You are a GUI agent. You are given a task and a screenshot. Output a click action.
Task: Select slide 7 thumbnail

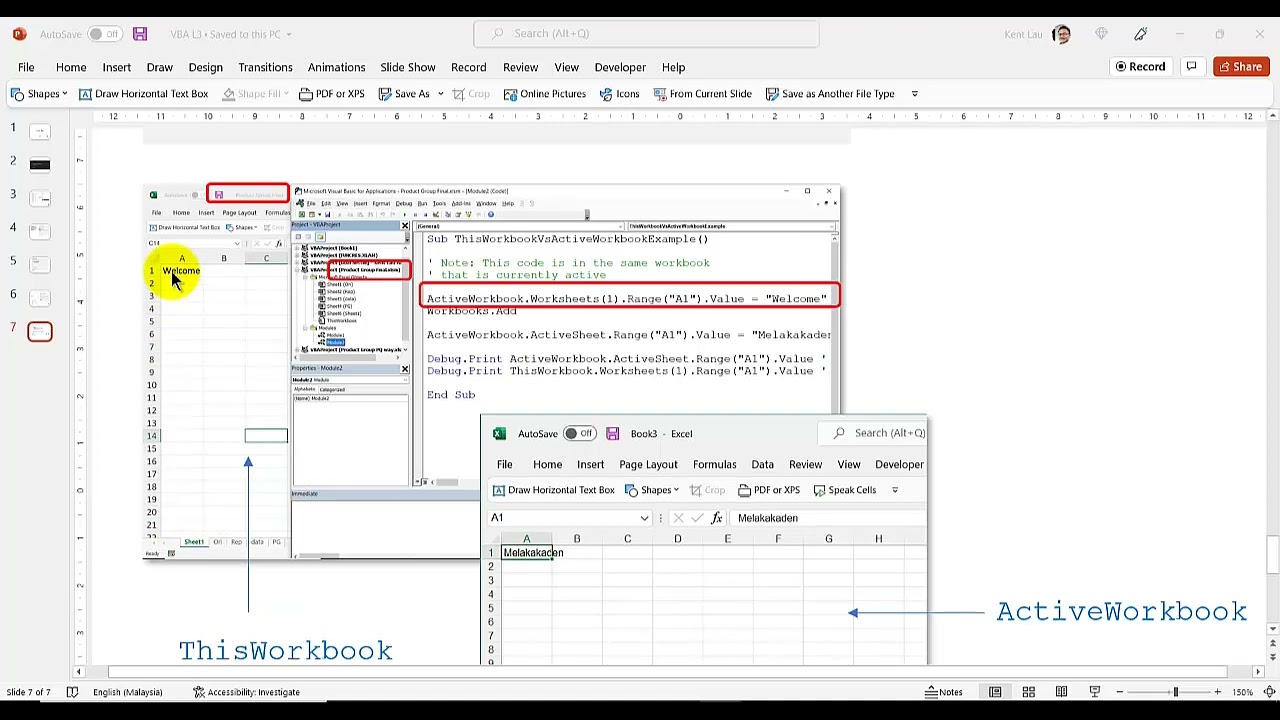[x=40, y=331]
